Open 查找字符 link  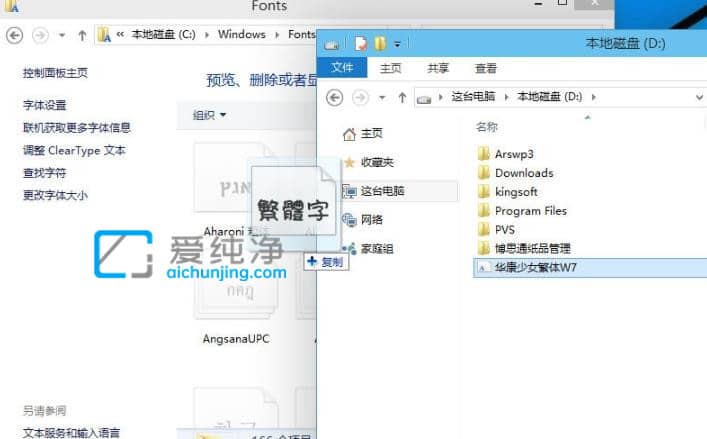coord(45,173)
